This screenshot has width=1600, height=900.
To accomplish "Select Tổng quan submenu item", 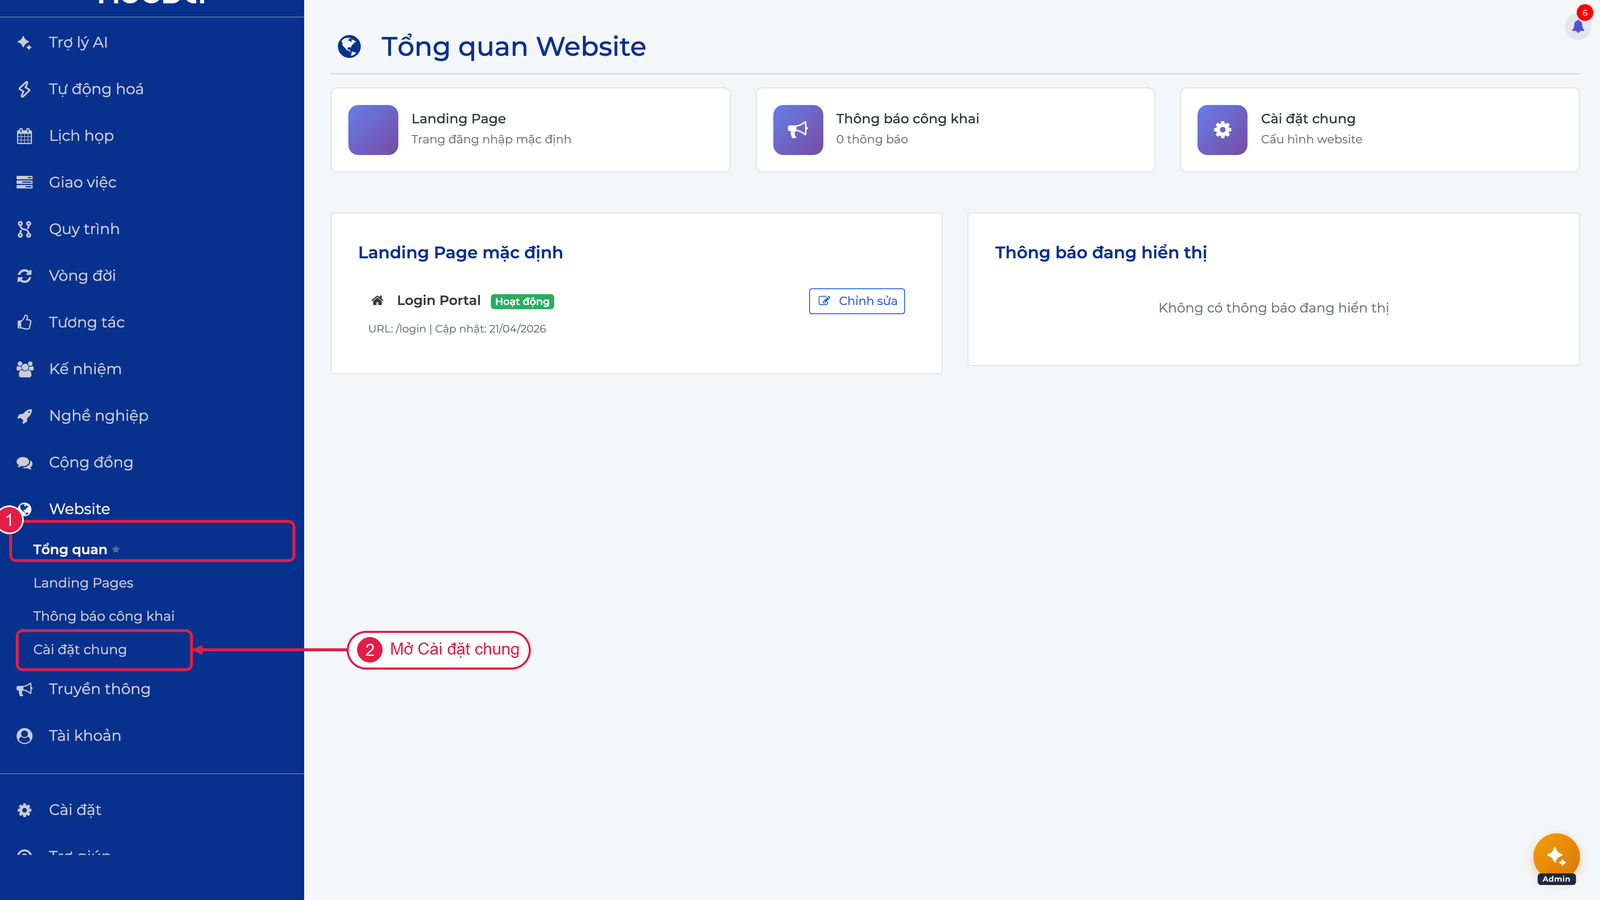I will tap(70, 549).
